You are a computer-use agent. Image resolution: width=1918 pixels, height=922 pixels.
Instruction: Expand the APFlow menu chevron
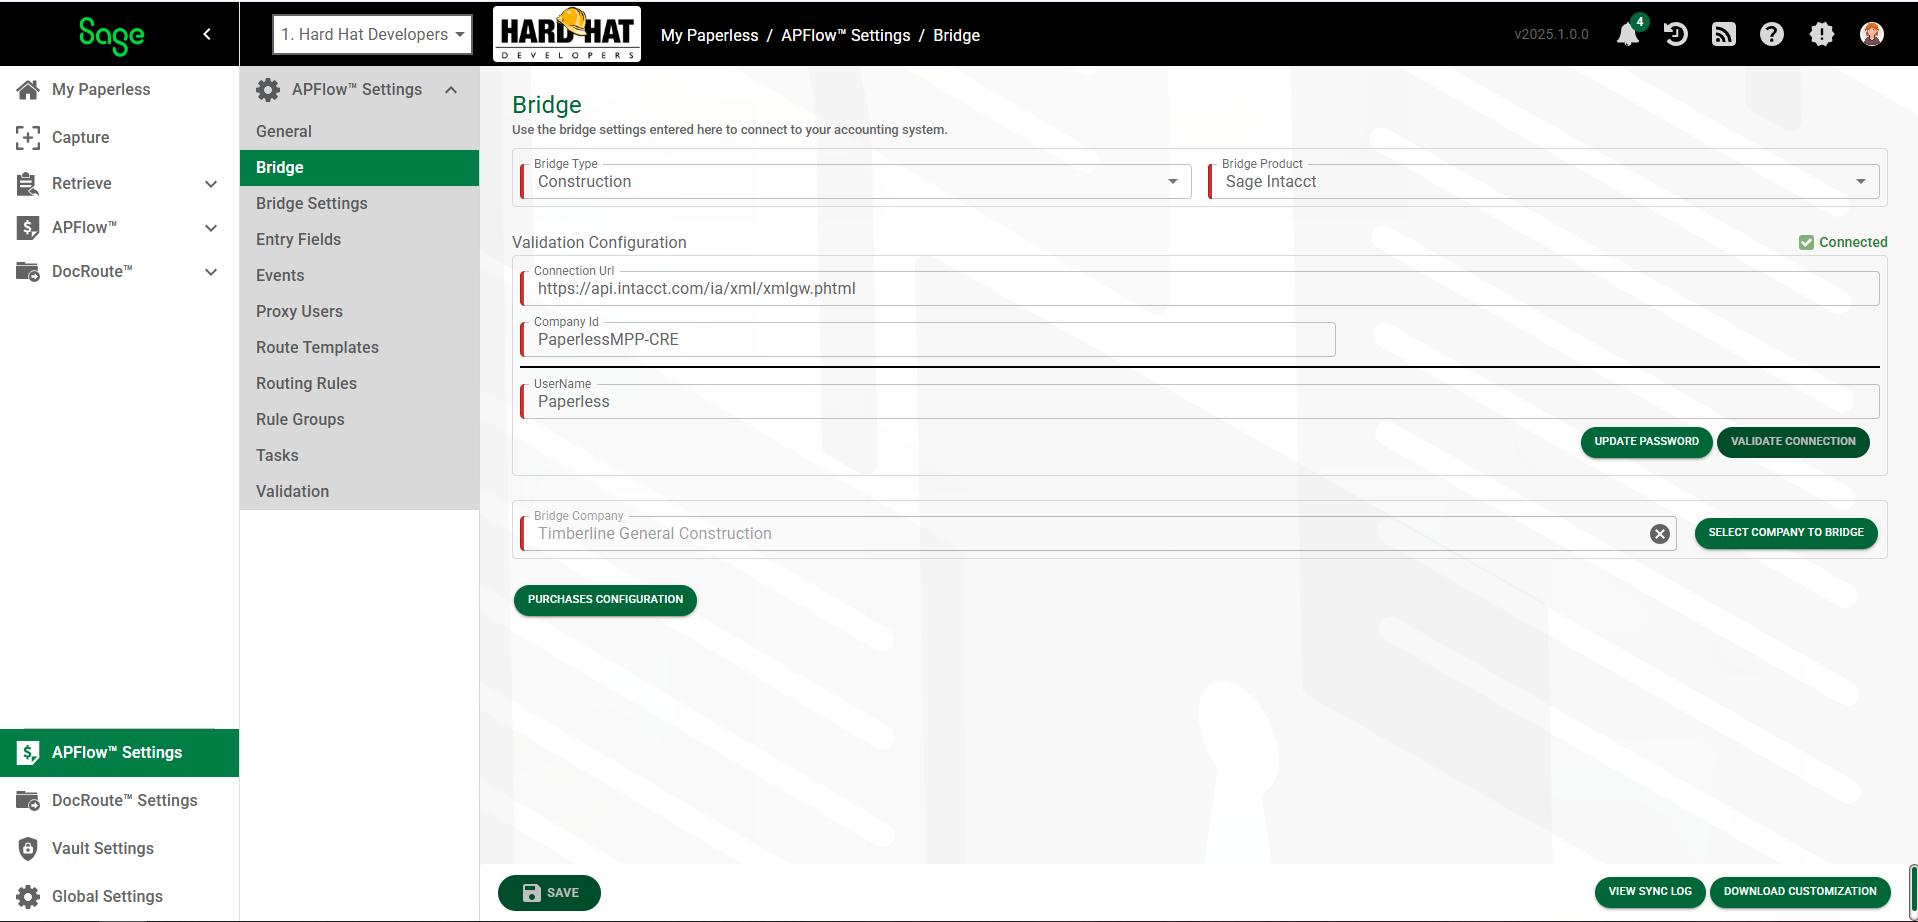tap(211, 228)
